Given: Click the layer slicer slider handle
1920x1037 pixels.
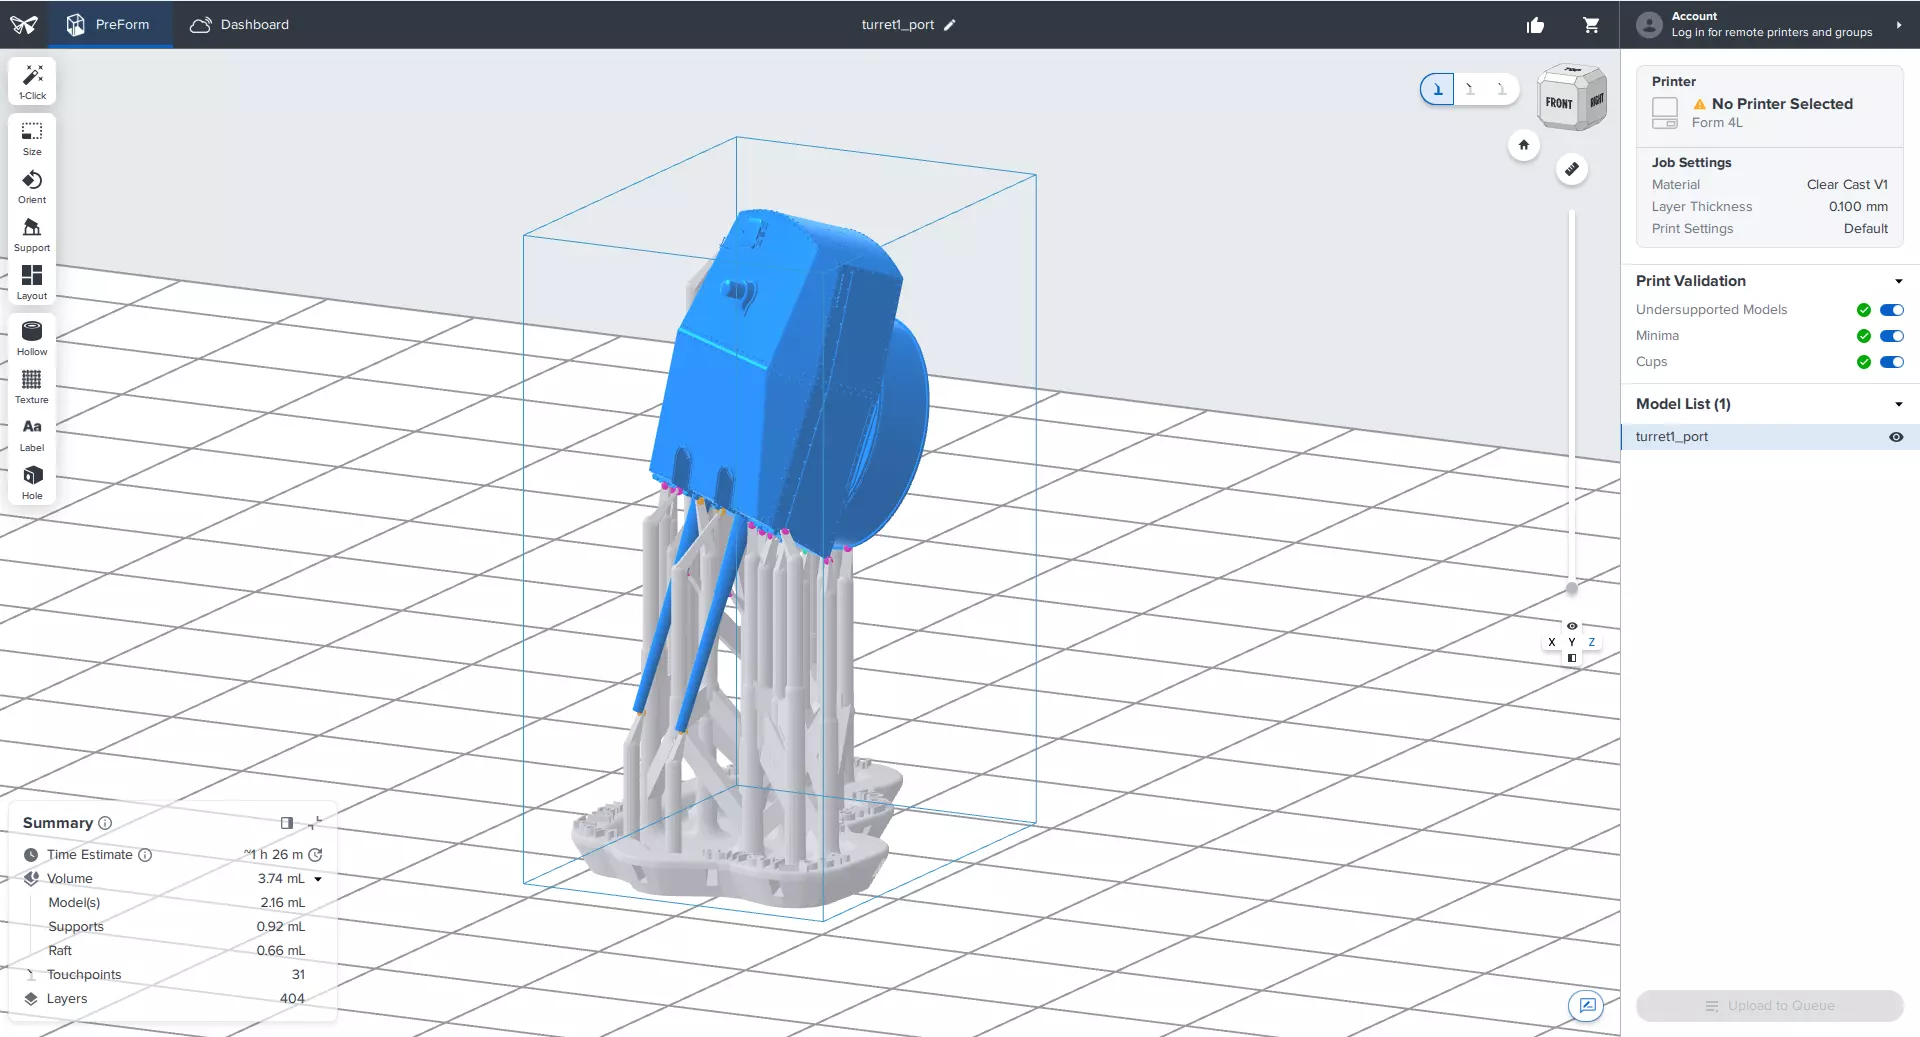Looking at the screenshot, I should coord(1572,588).
